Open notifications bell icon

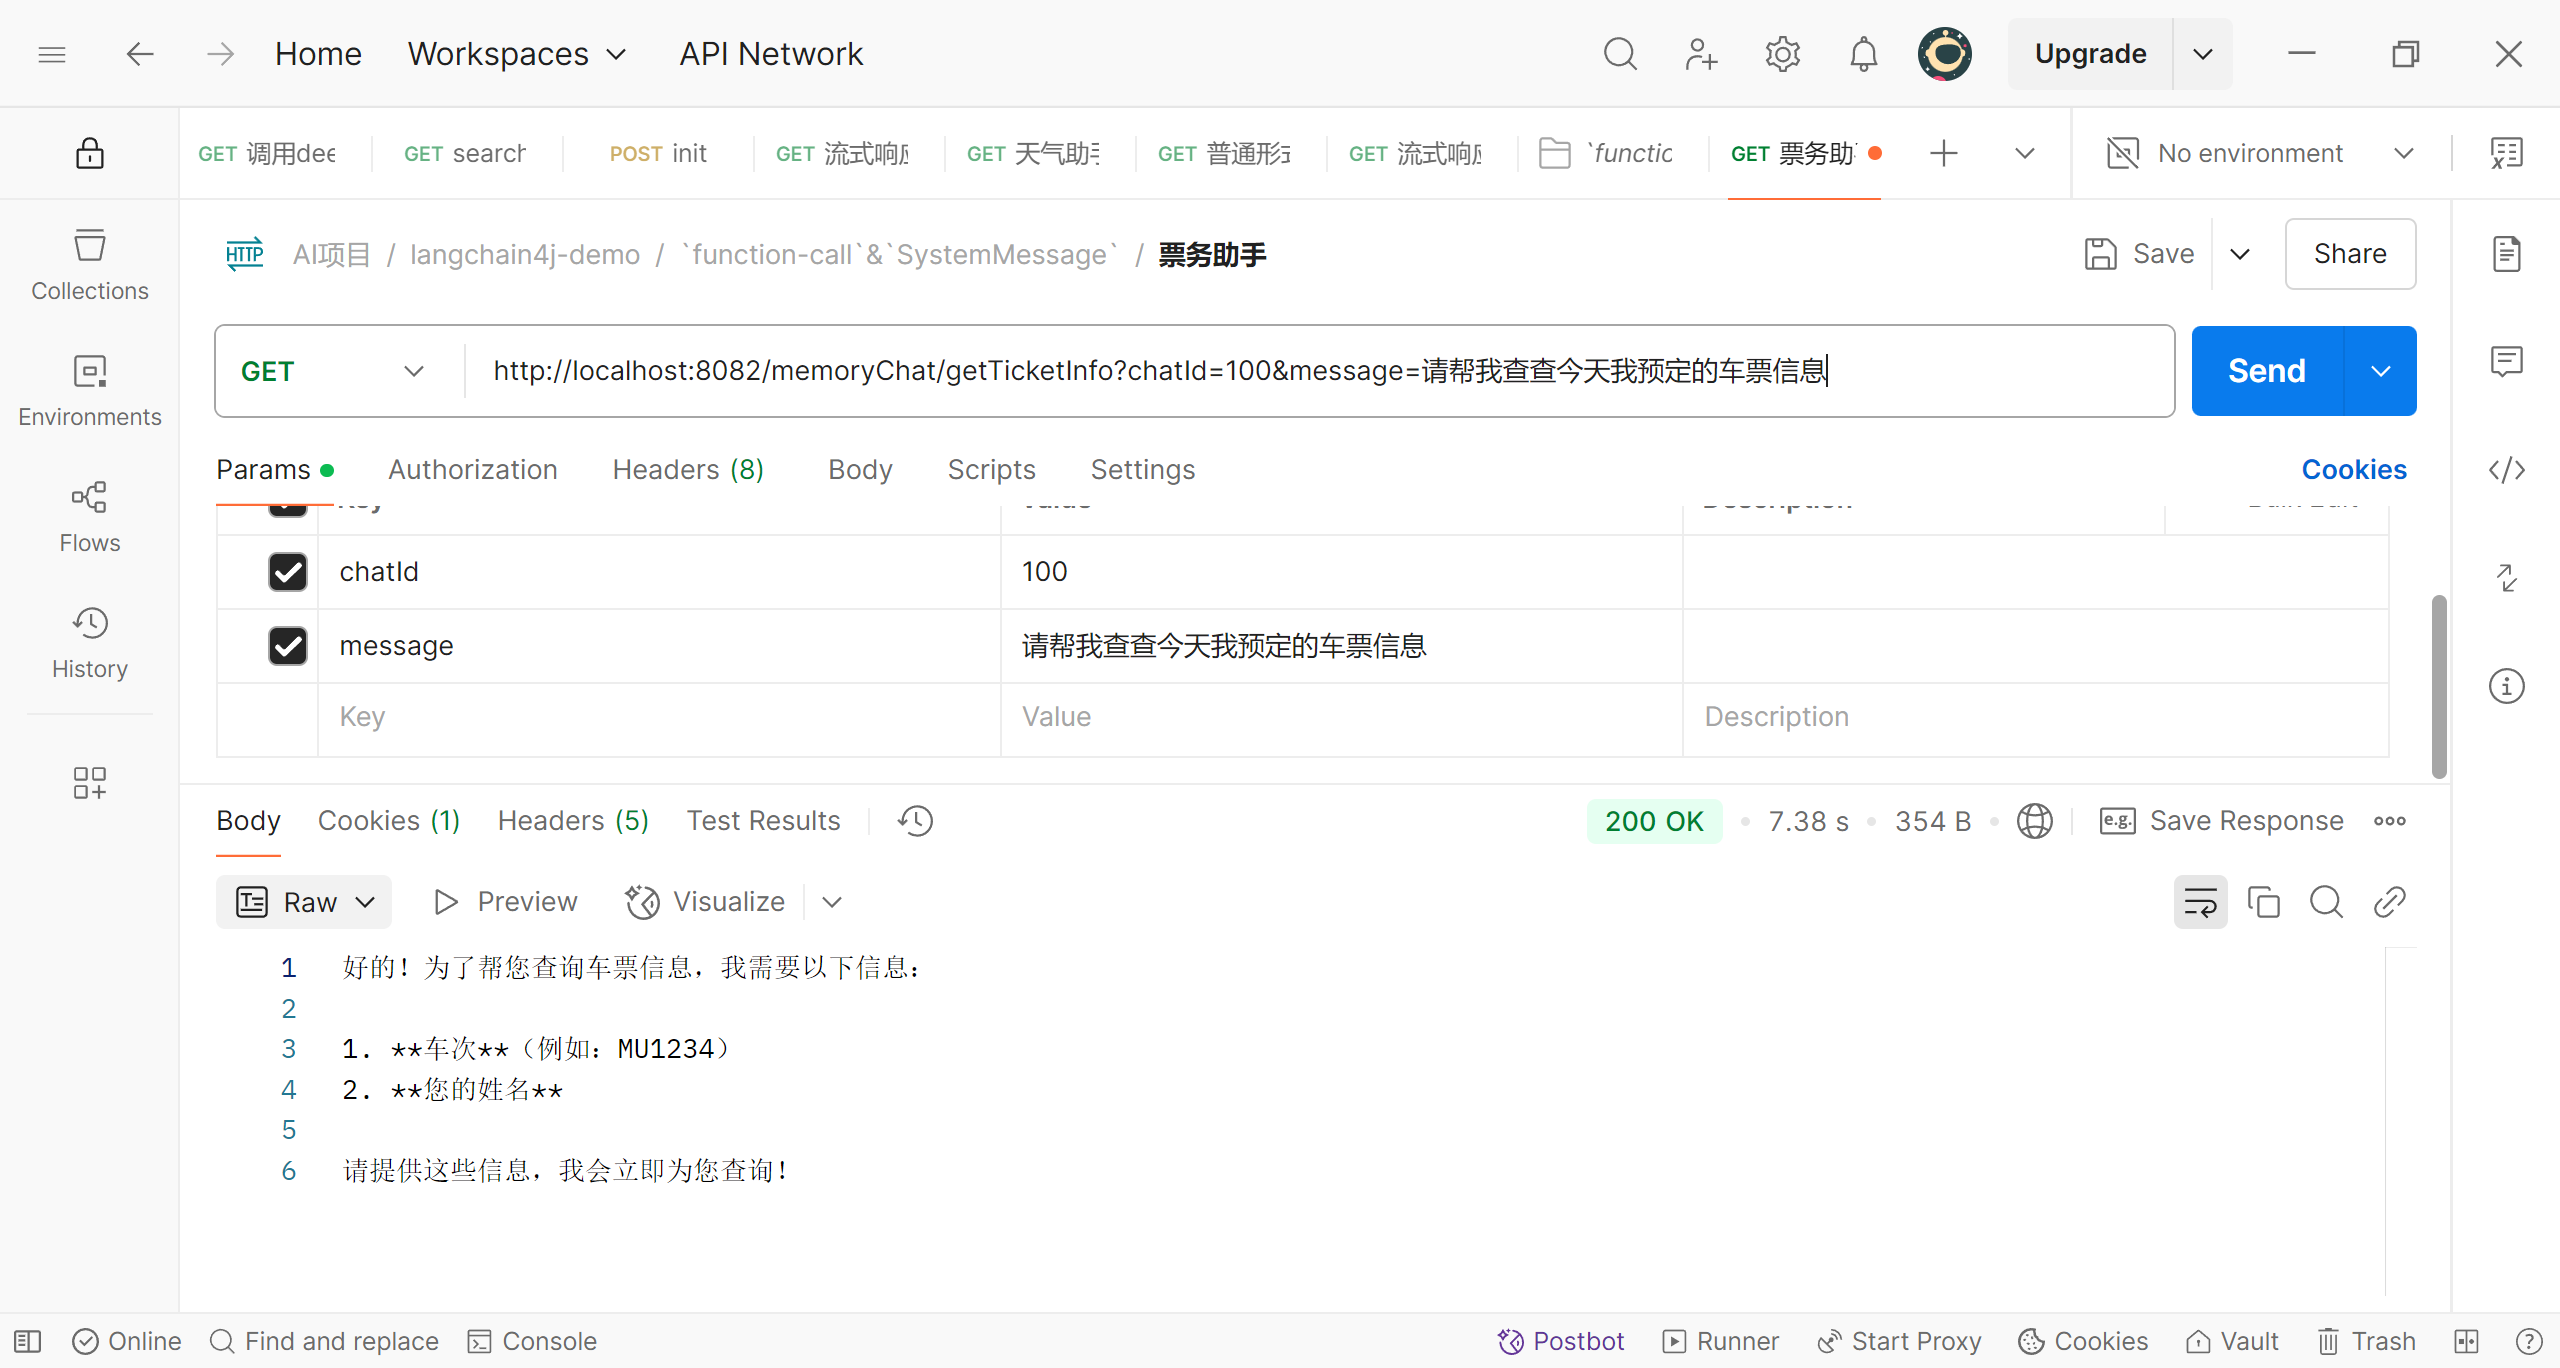(x=1863, y=54)
